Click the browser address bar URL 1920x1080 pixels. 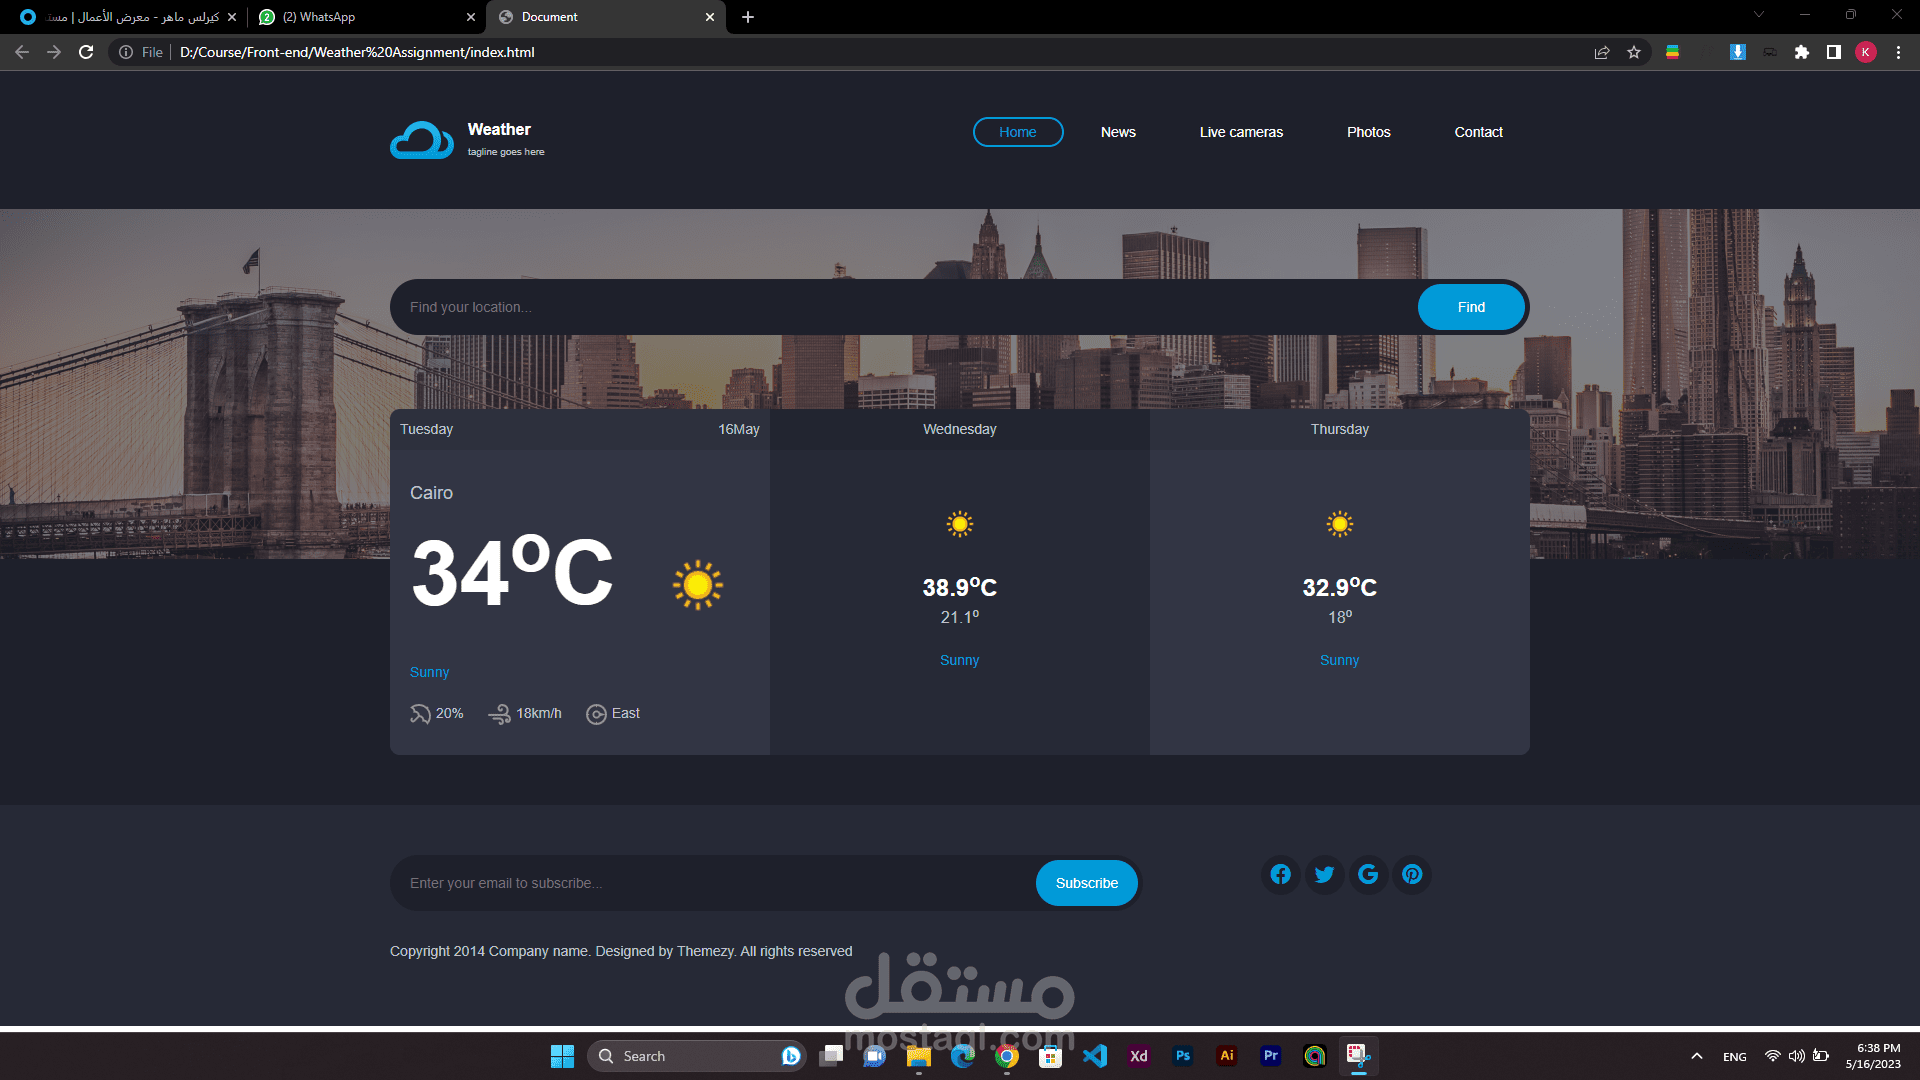[357, 52]
